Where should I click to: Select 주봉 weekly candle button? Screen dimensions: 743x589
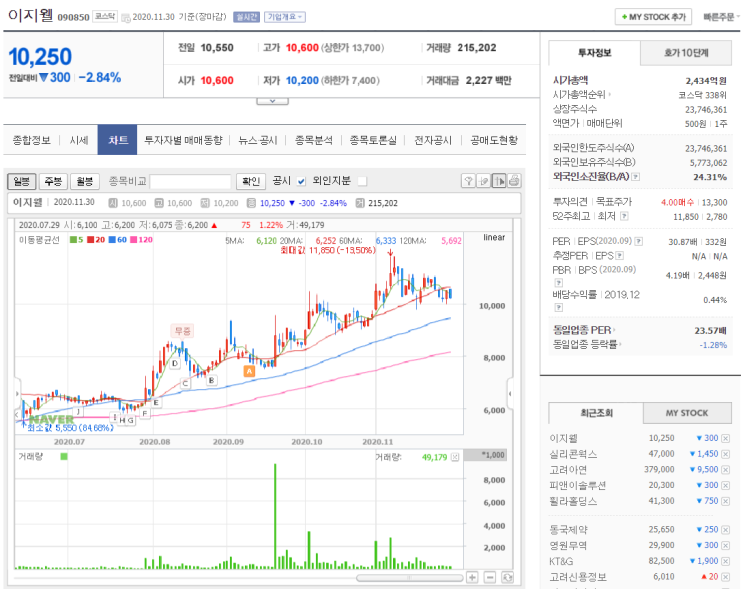tap(53, 181)
